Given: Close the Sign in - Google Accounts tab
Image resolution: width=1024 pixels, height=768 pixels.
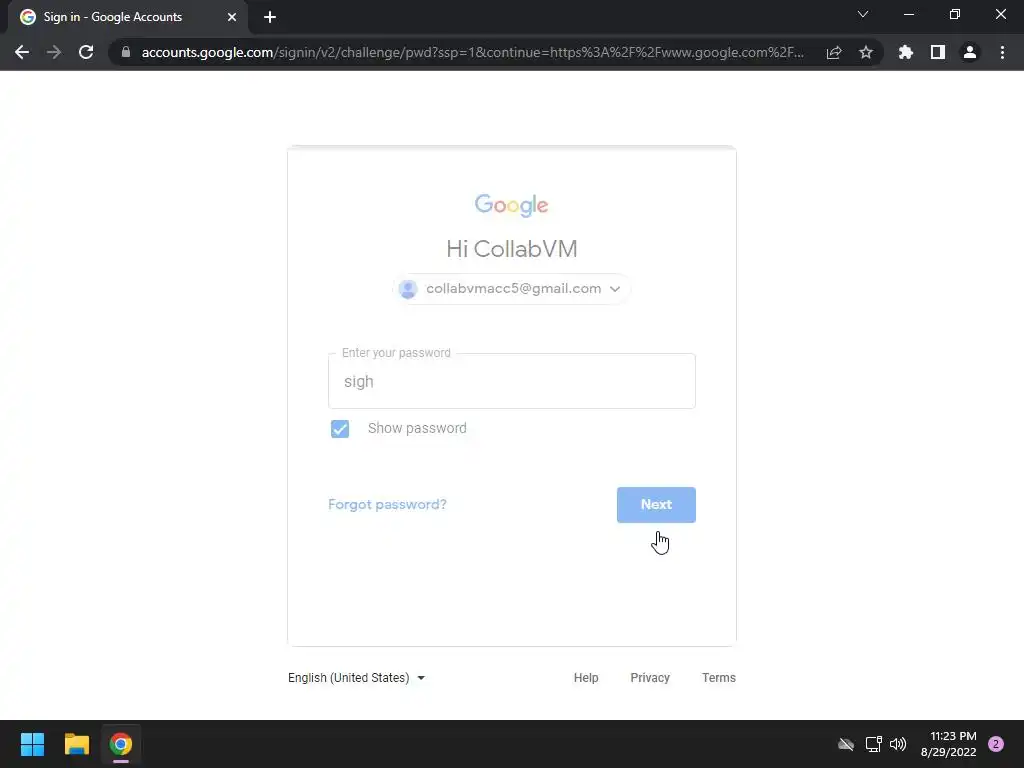Looking at the screenshot, I should tap(232, 17).
